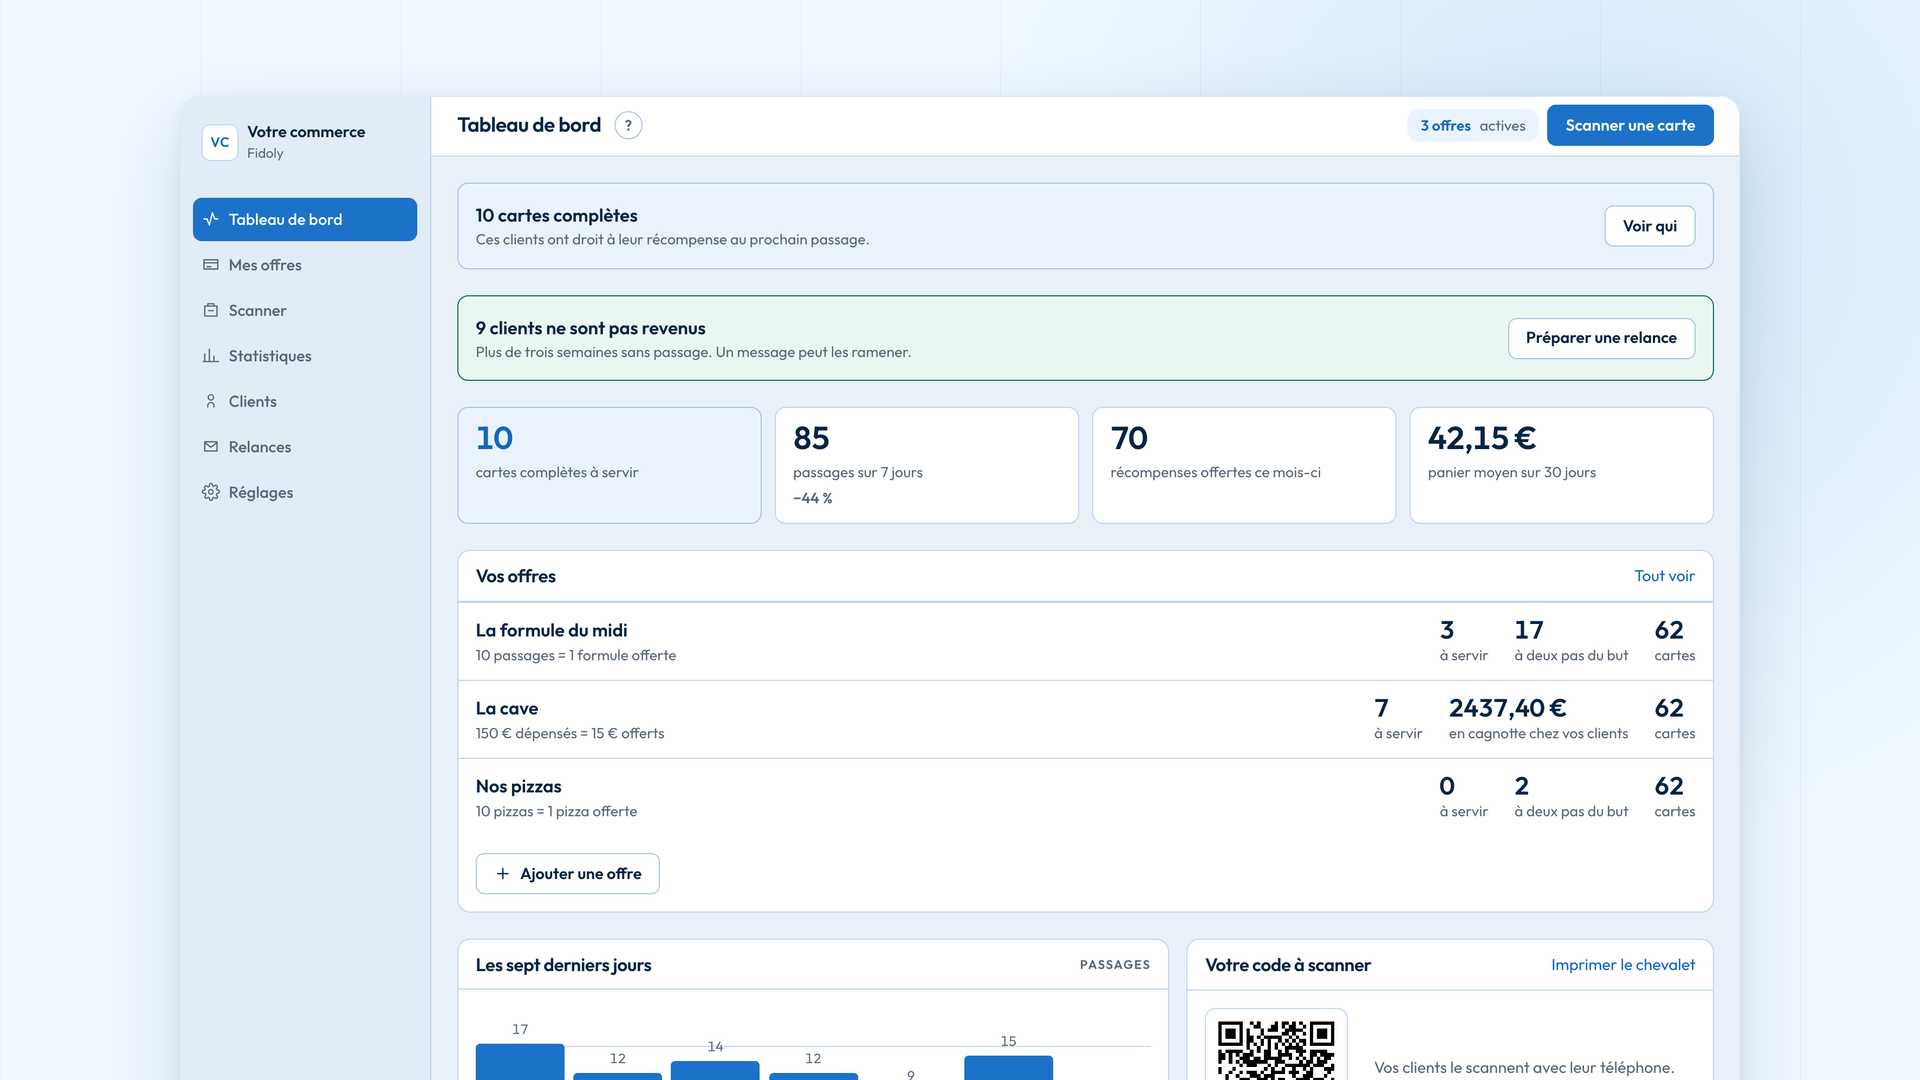Open the 85 passages sur 7 jours card
The width and height of the screenshot is (1920, 1080).
click(927, 465)
